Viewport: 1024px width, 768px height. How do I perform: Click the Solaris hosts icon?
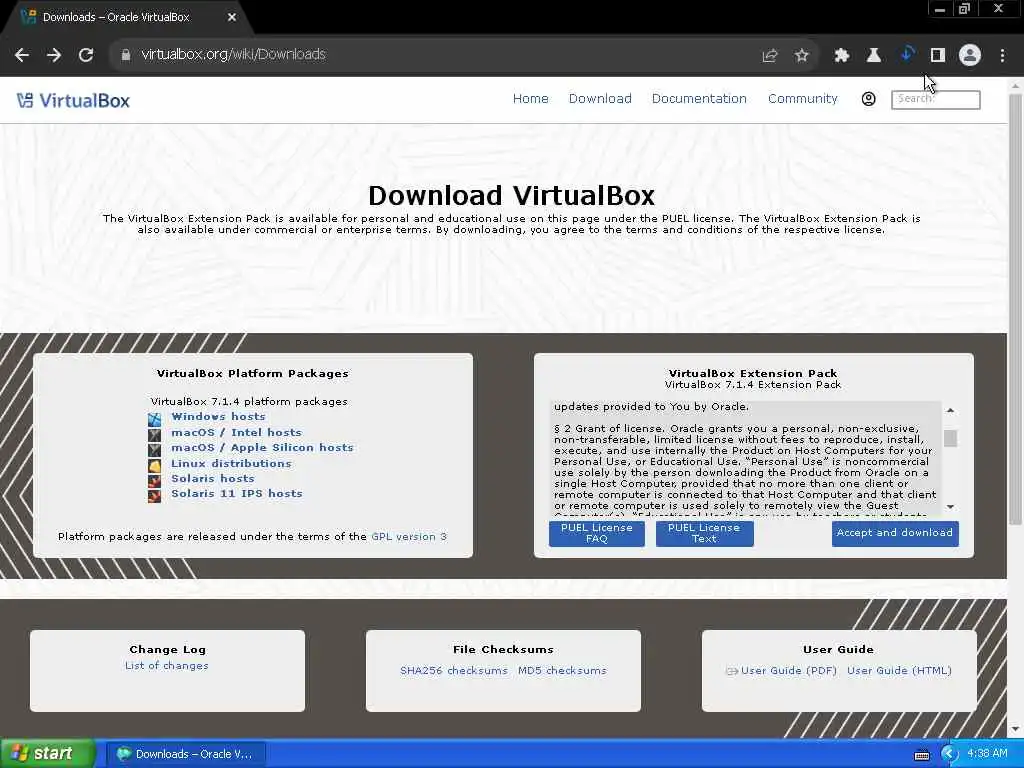pos(154,481)
